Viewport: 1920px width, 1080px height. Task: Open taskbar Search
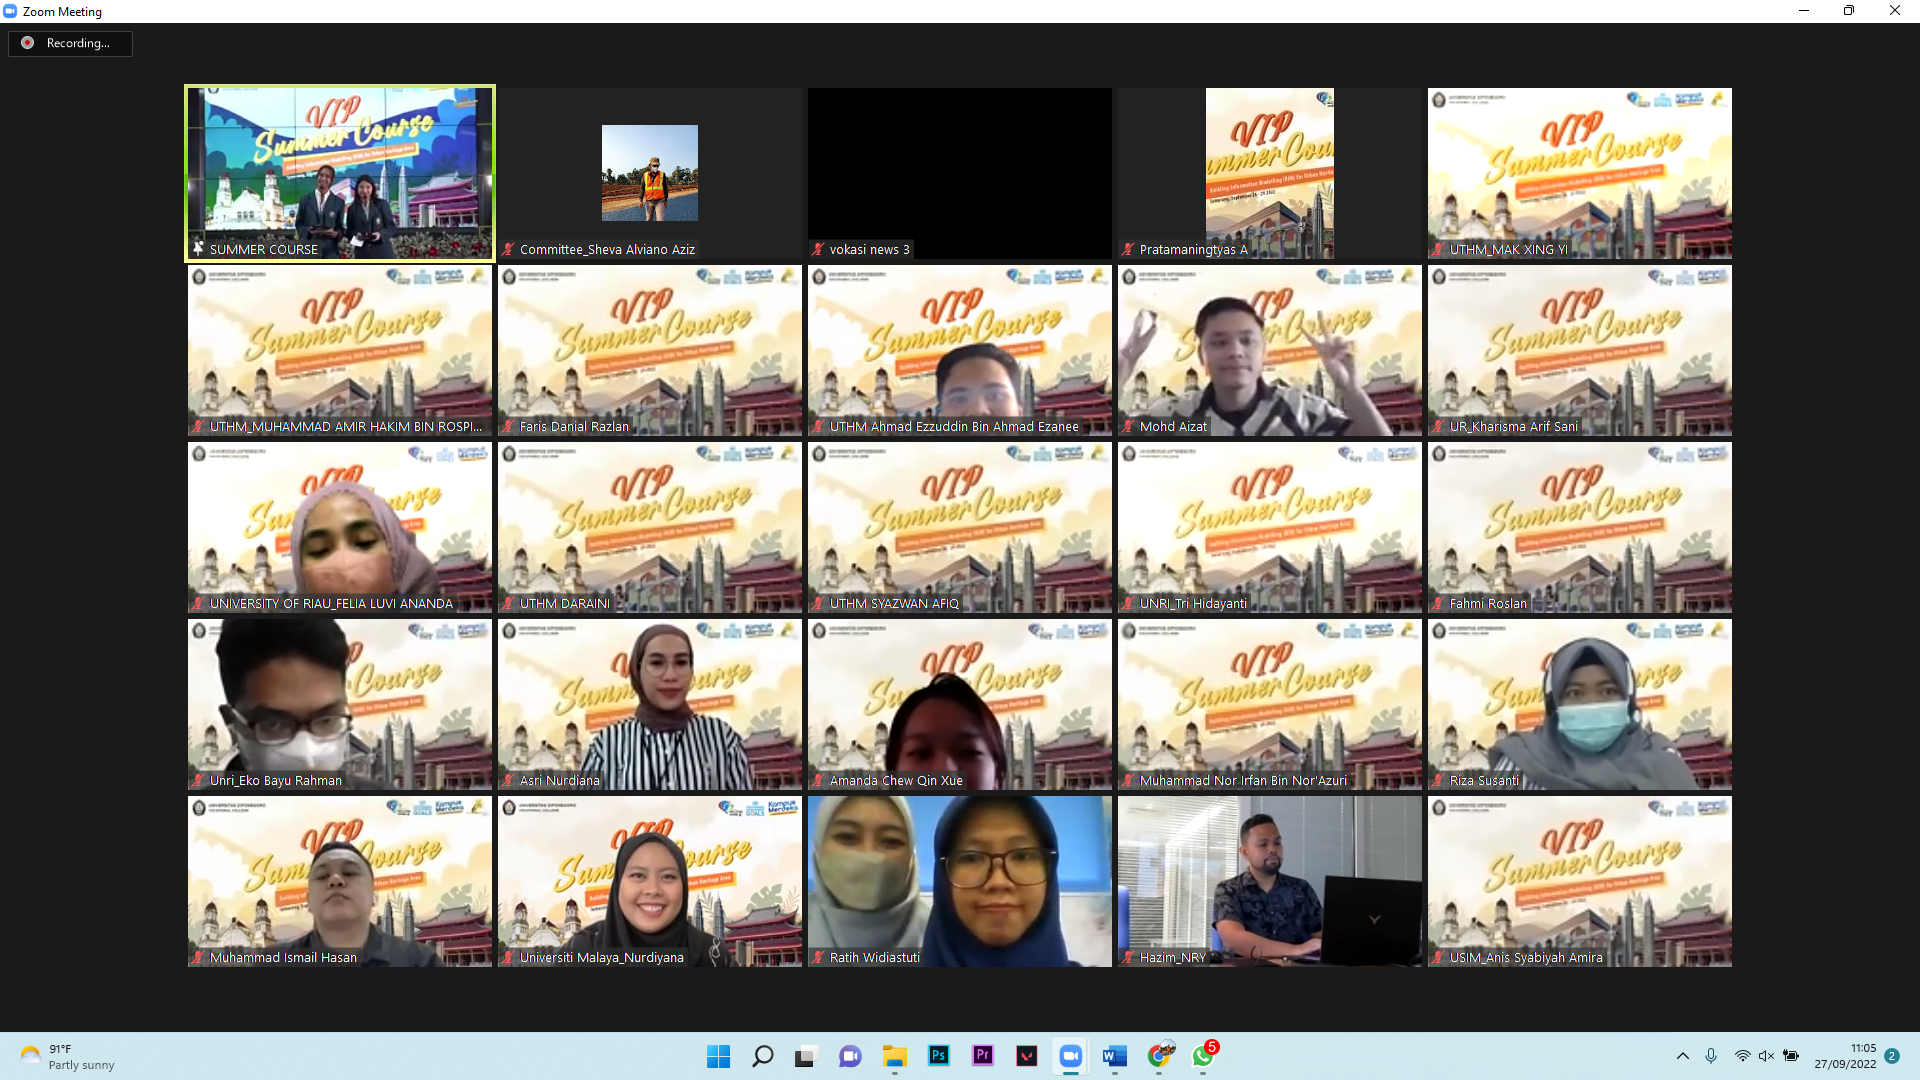point(762,1056)
